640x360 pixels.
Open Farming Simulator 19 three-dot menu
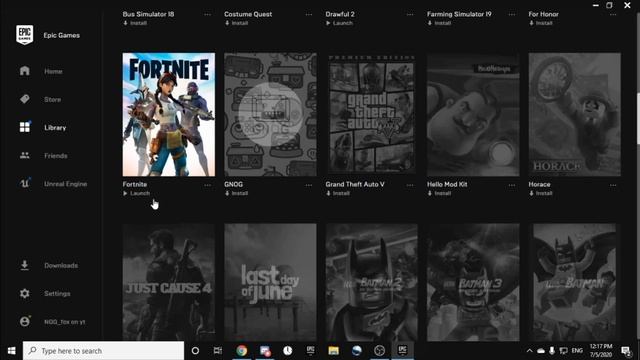pyautogui.click(x=511, y=15)
